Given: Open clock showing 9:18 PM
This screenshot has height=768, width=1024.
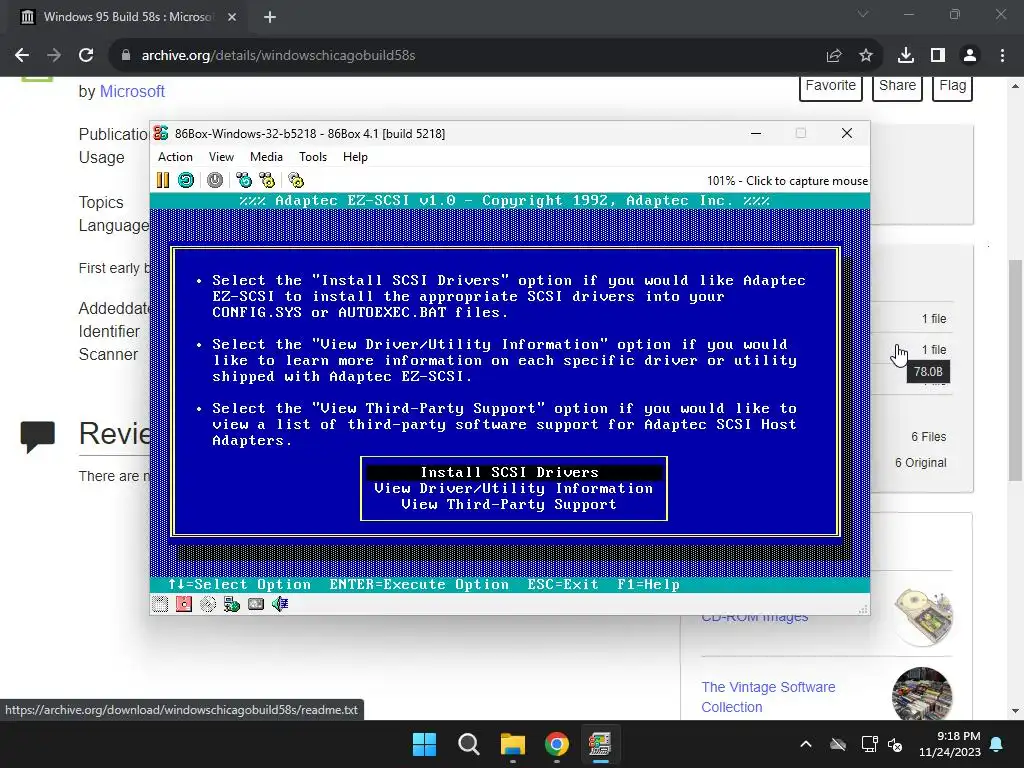Looking at the screenshot, I should 950,744.
